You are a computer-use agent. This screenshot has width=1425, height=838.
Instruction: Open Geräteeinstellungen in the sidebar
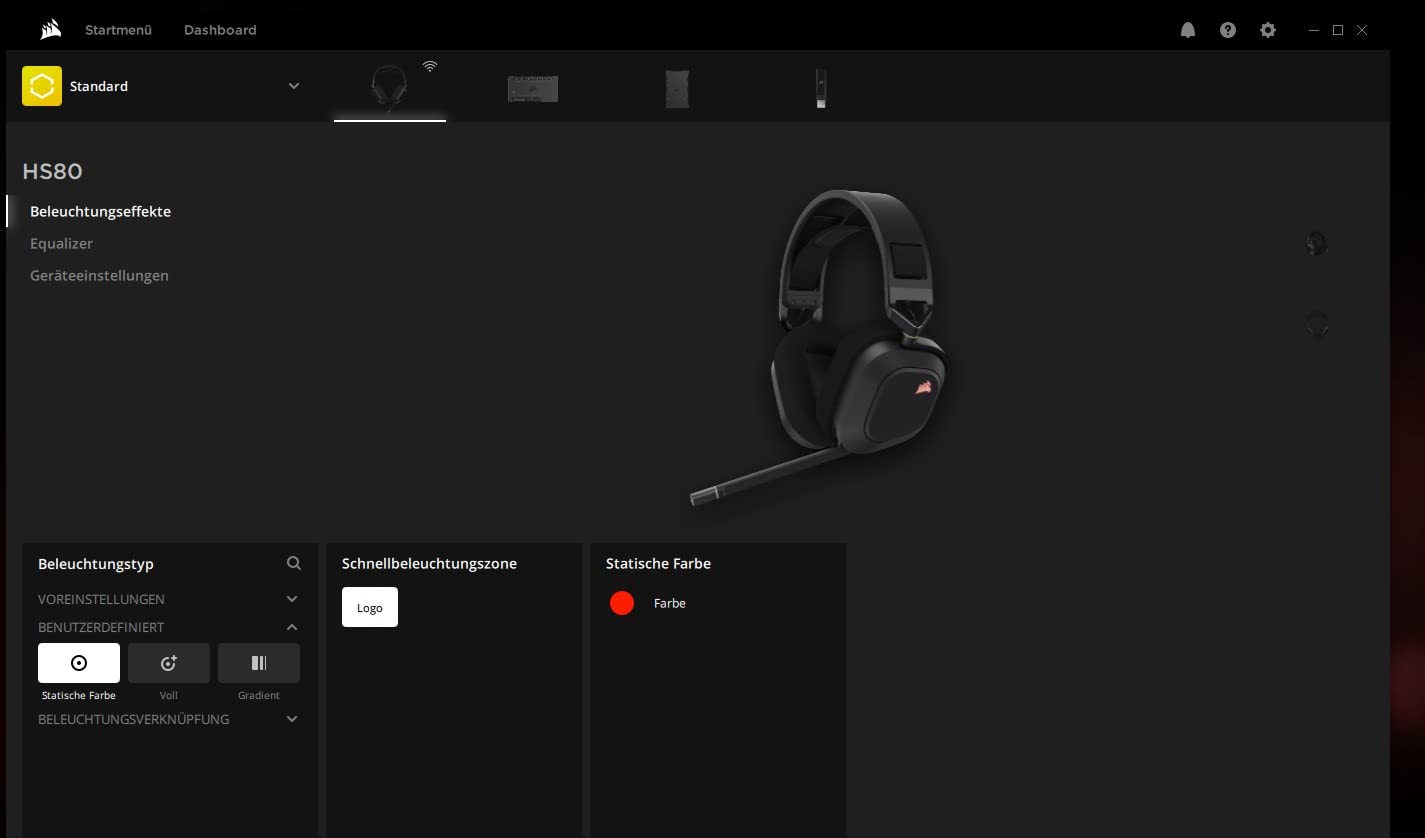(99, 276)
